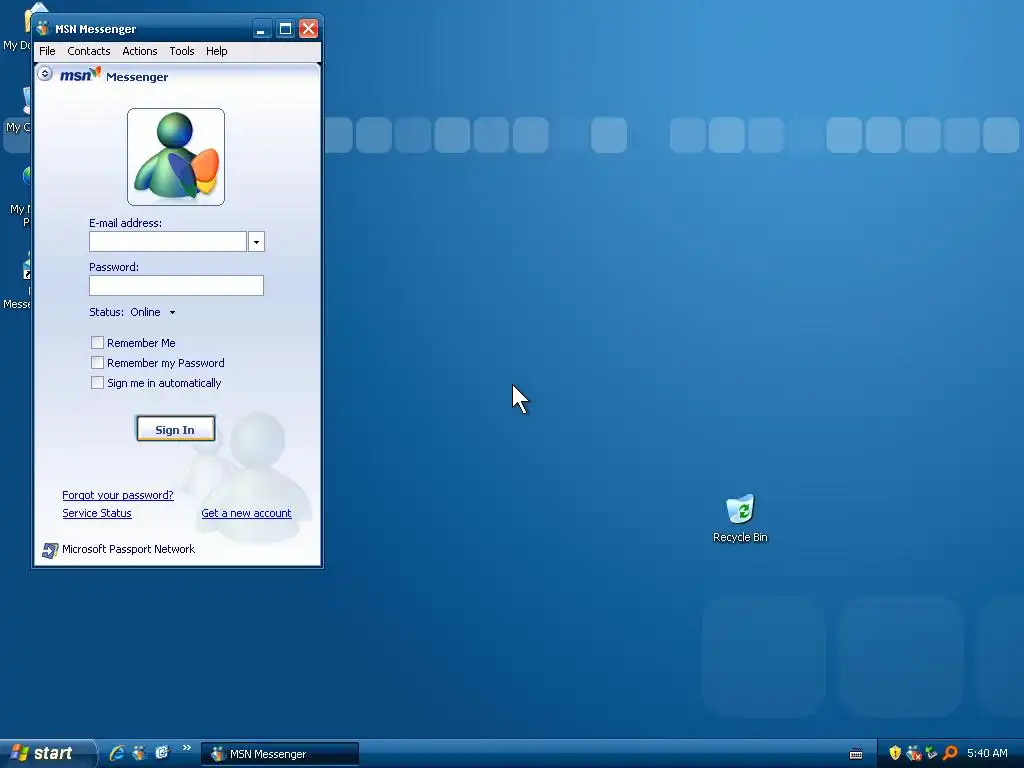Click the yellow security shield tray icon
This screenshot has height=768, width=1024.
[x=895, y=753]
